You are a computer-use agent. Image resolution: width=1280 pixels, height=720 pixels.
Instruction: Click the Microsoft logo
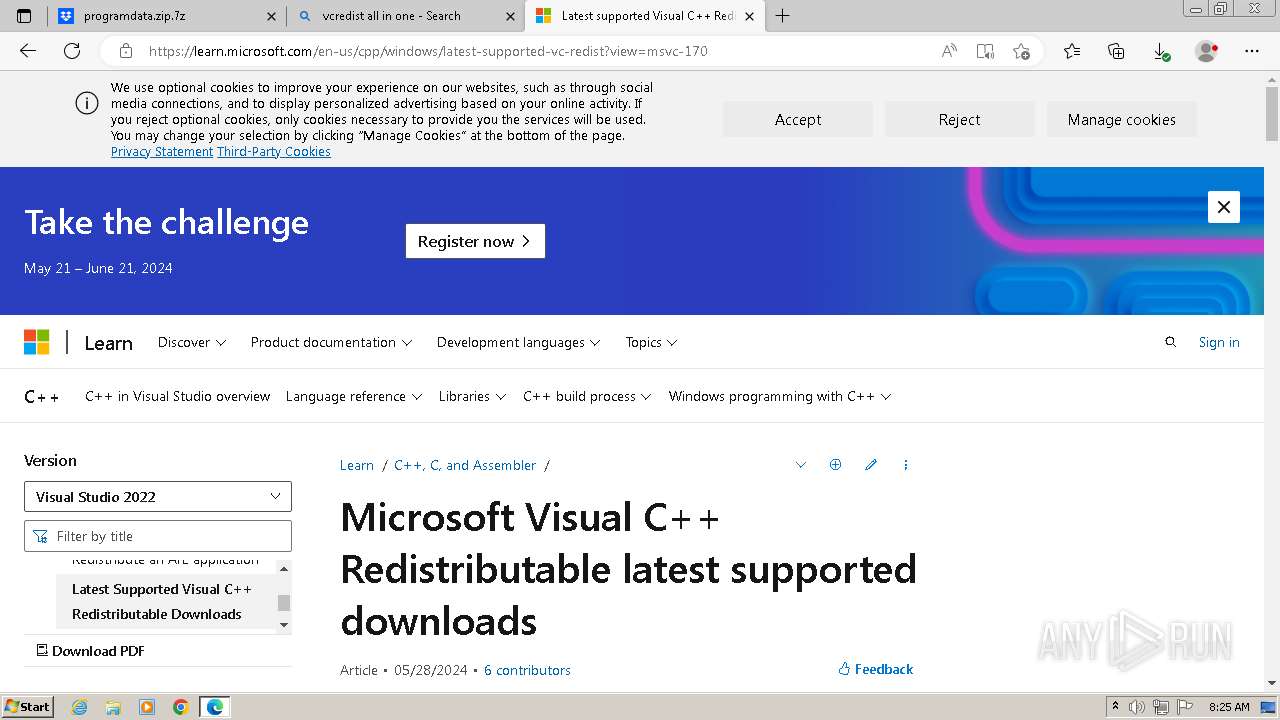(37, 342)
